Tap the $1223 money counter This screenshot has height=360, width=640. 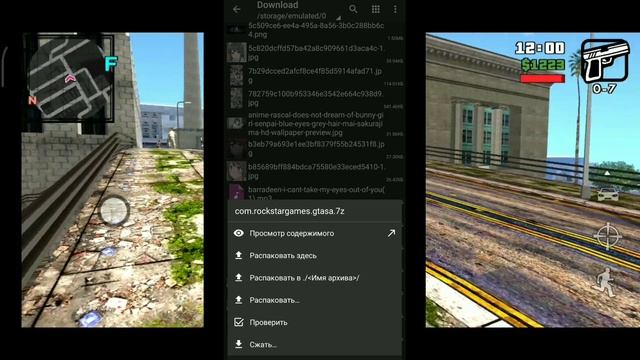click(x=543, y=64)
